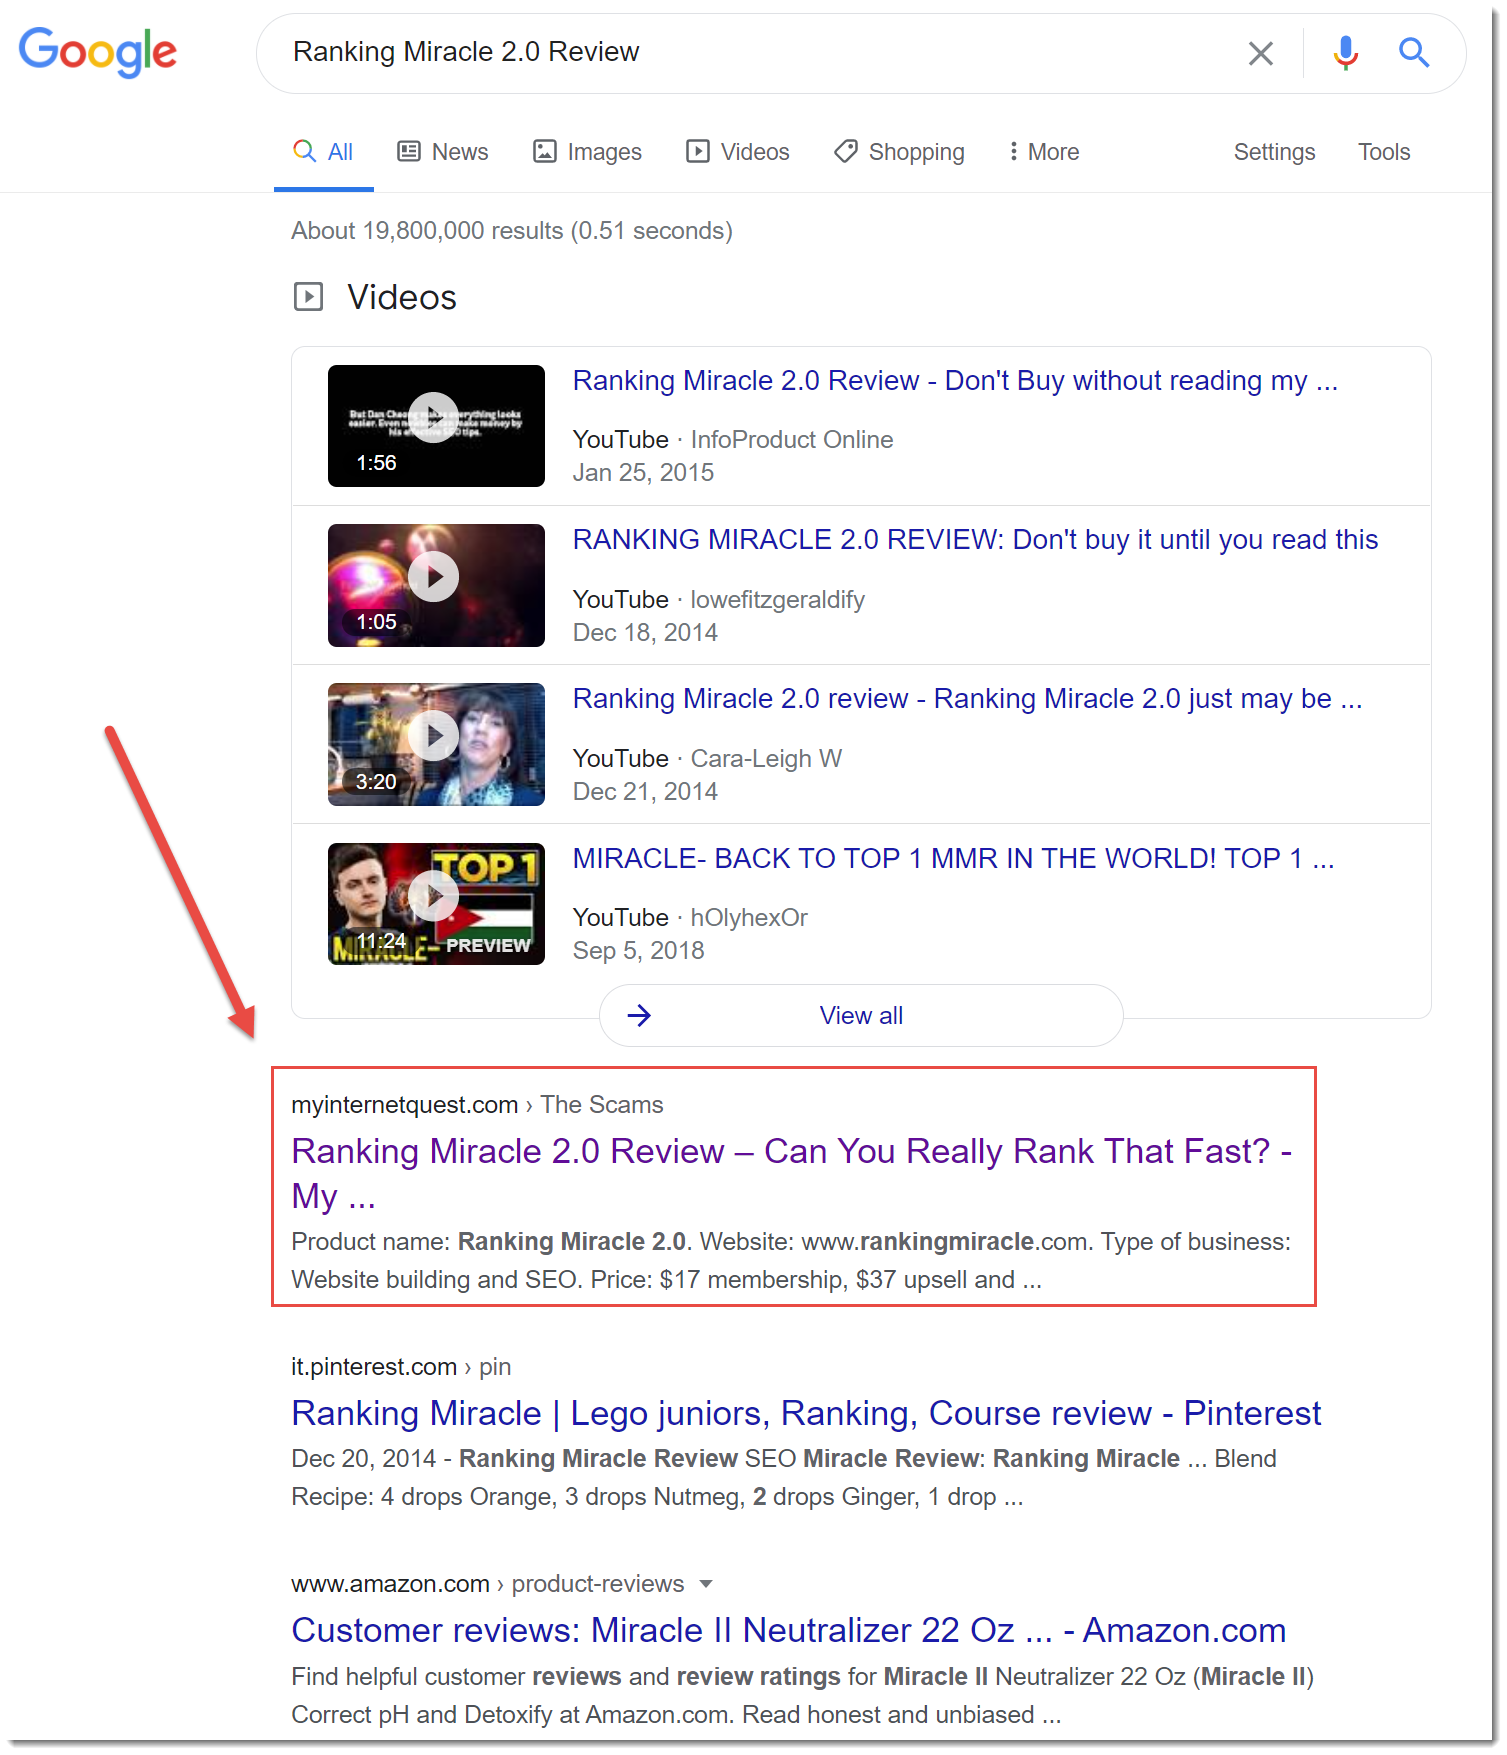This screenshot has height=1755, width=1507.
Task: Open 'MIRACLE- BACK TO TOP 1 MMR' link
Action: click(953, 859)
